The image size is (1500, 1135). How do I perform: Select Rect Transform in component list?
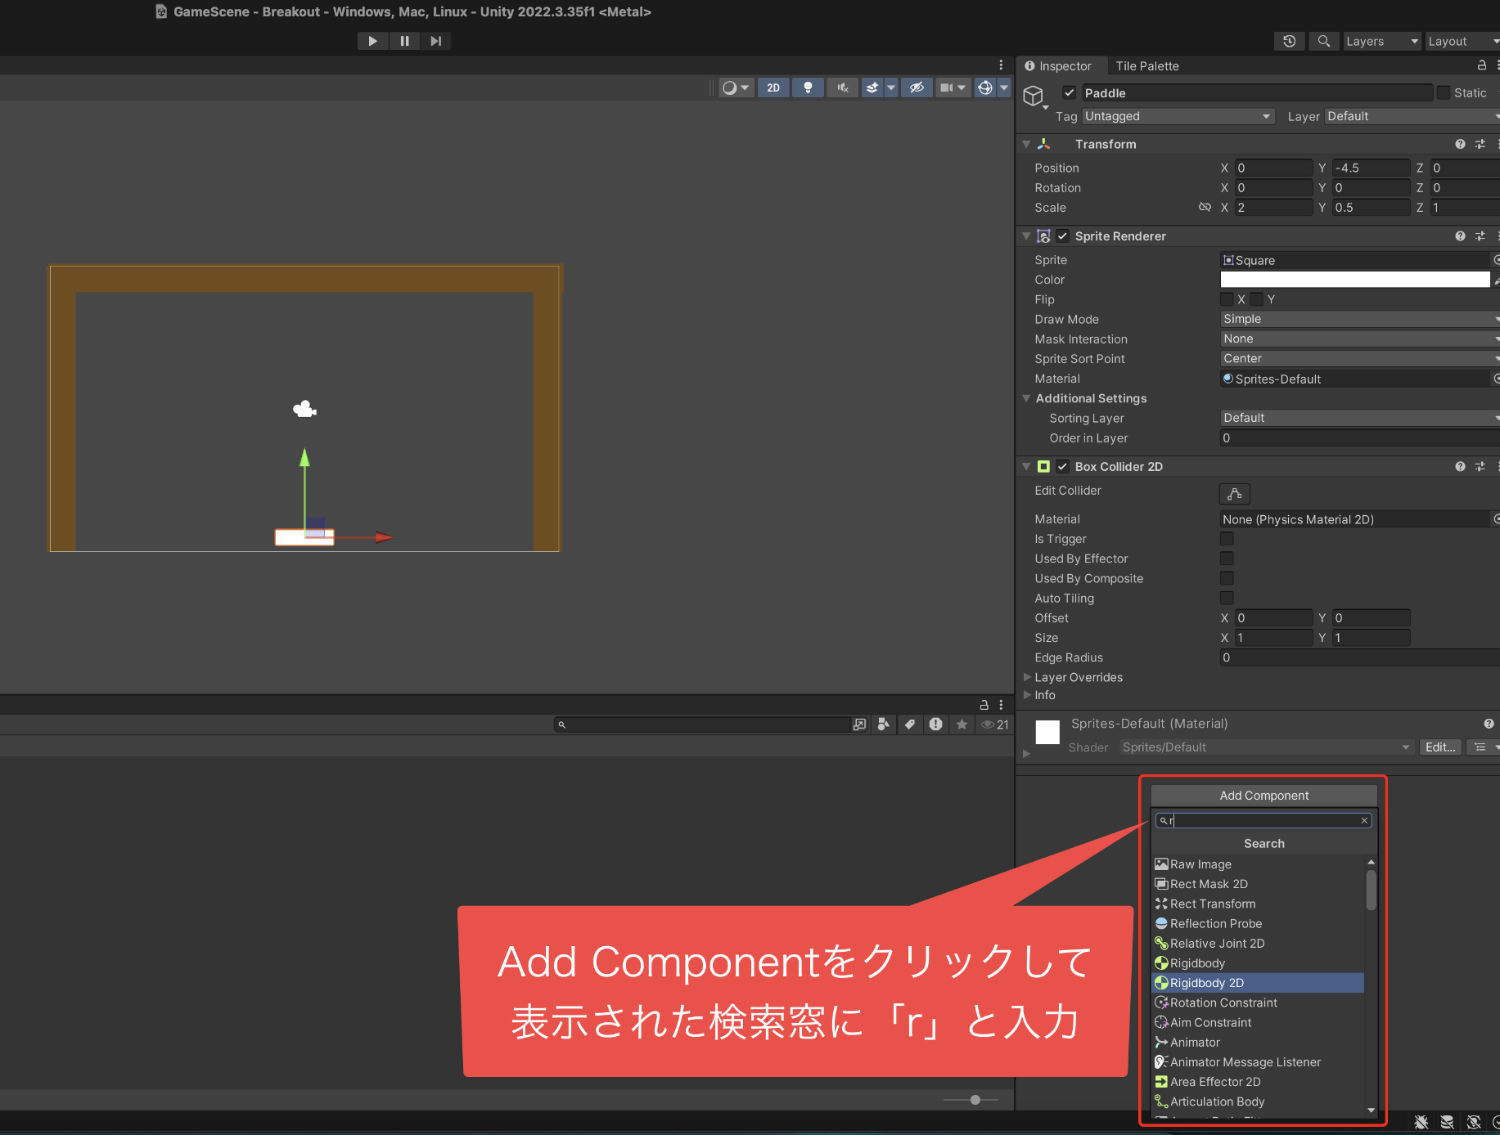tap(1259, 904)
